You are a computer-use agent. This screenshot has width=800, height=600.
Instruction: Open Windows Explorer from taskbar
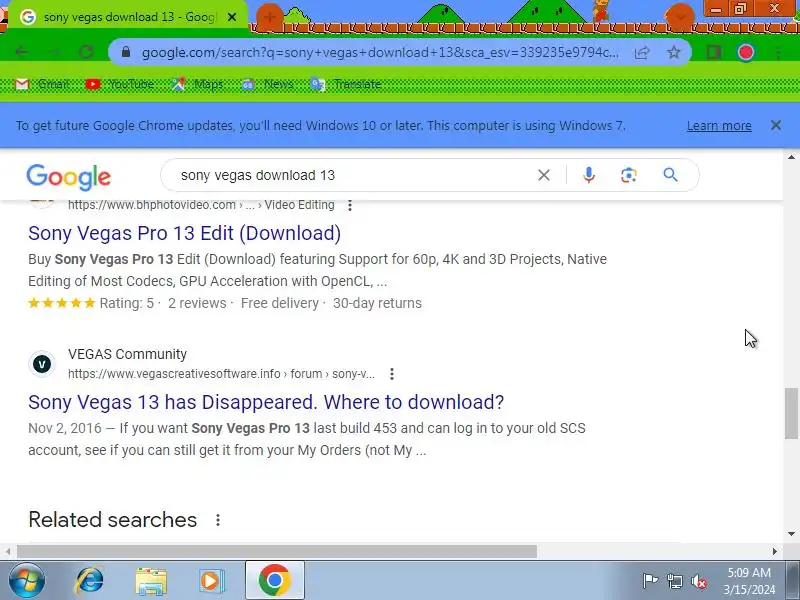151,581
